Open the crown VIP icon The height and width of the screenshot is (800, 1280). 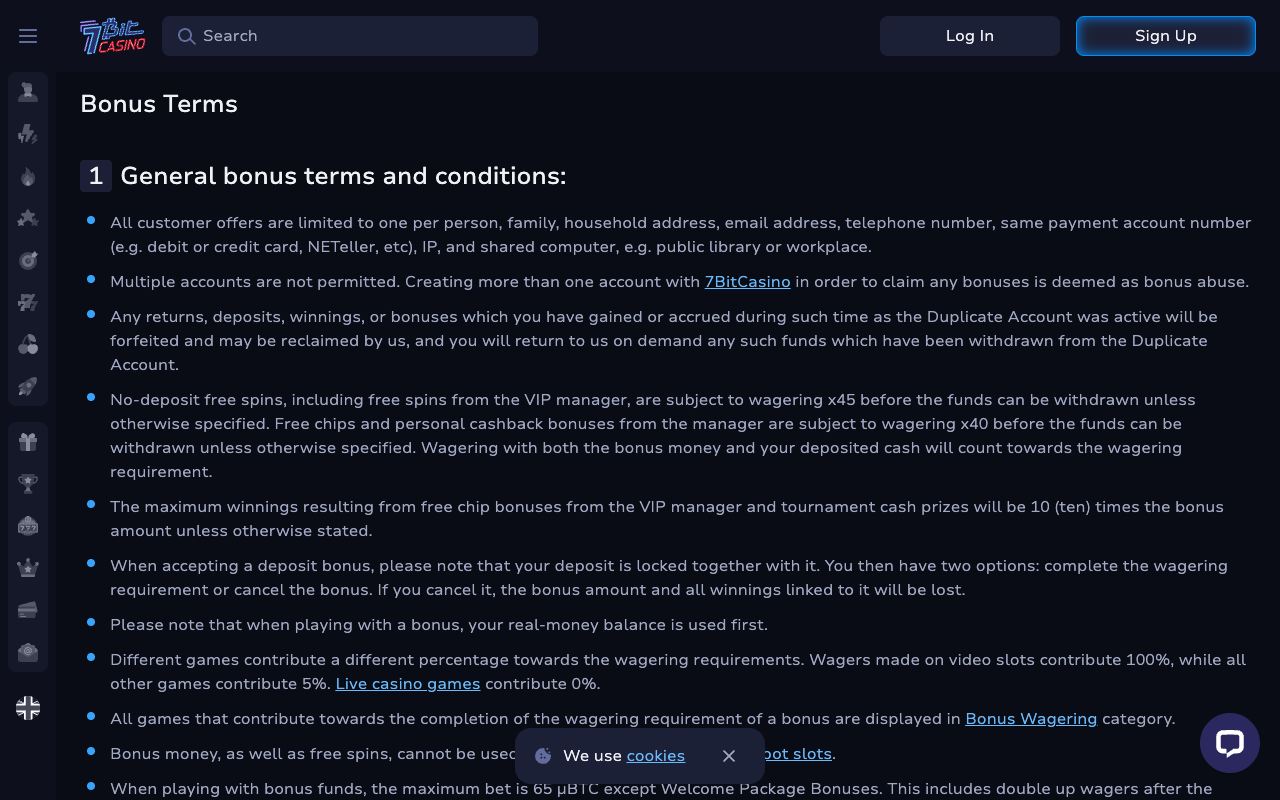(x=28, y=568)
